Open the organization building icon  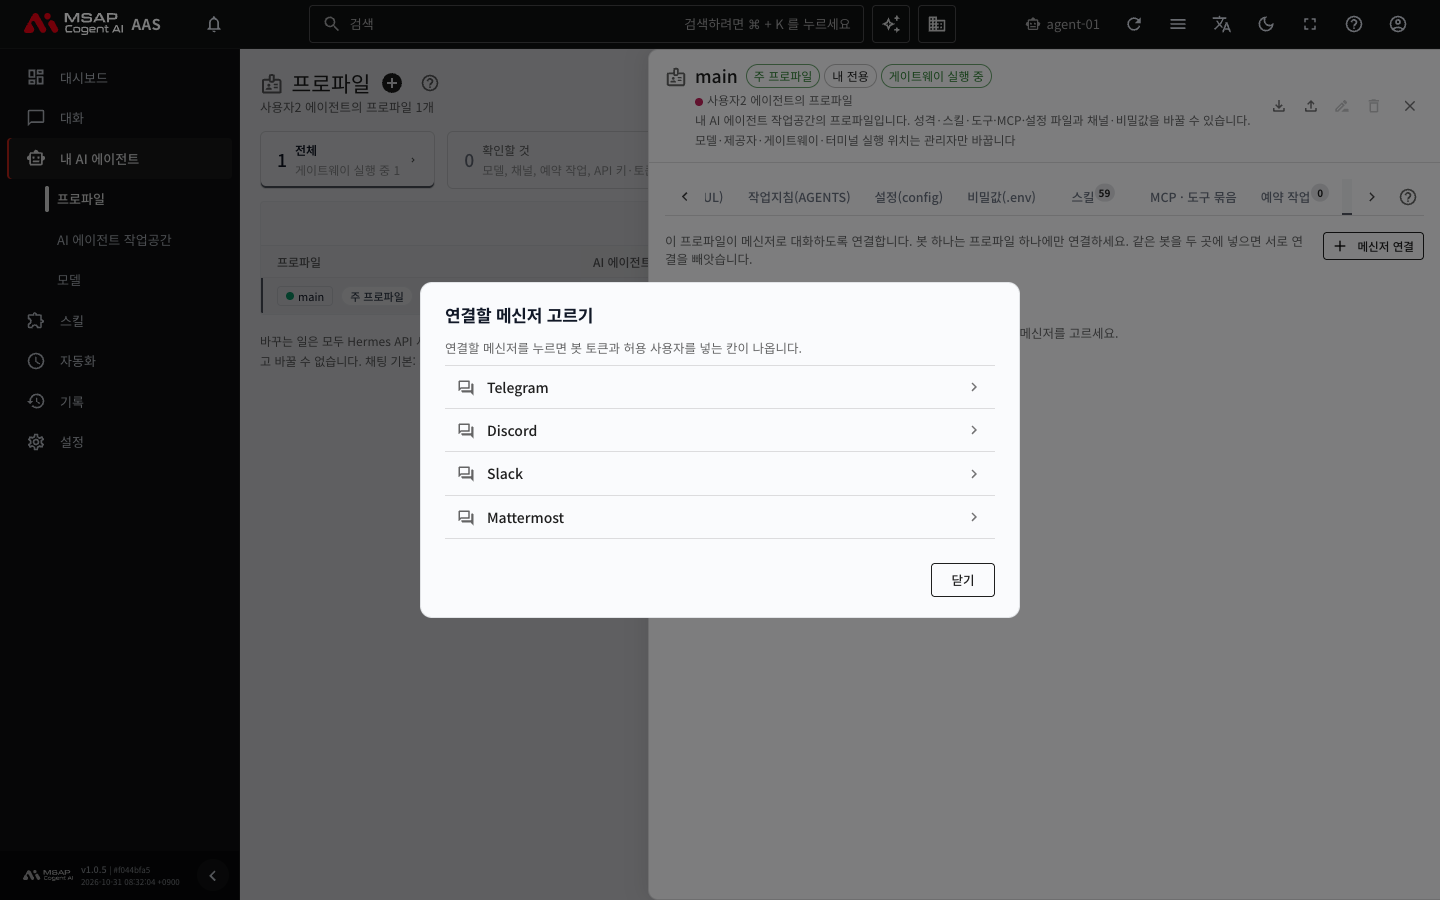tap(937, 24)
